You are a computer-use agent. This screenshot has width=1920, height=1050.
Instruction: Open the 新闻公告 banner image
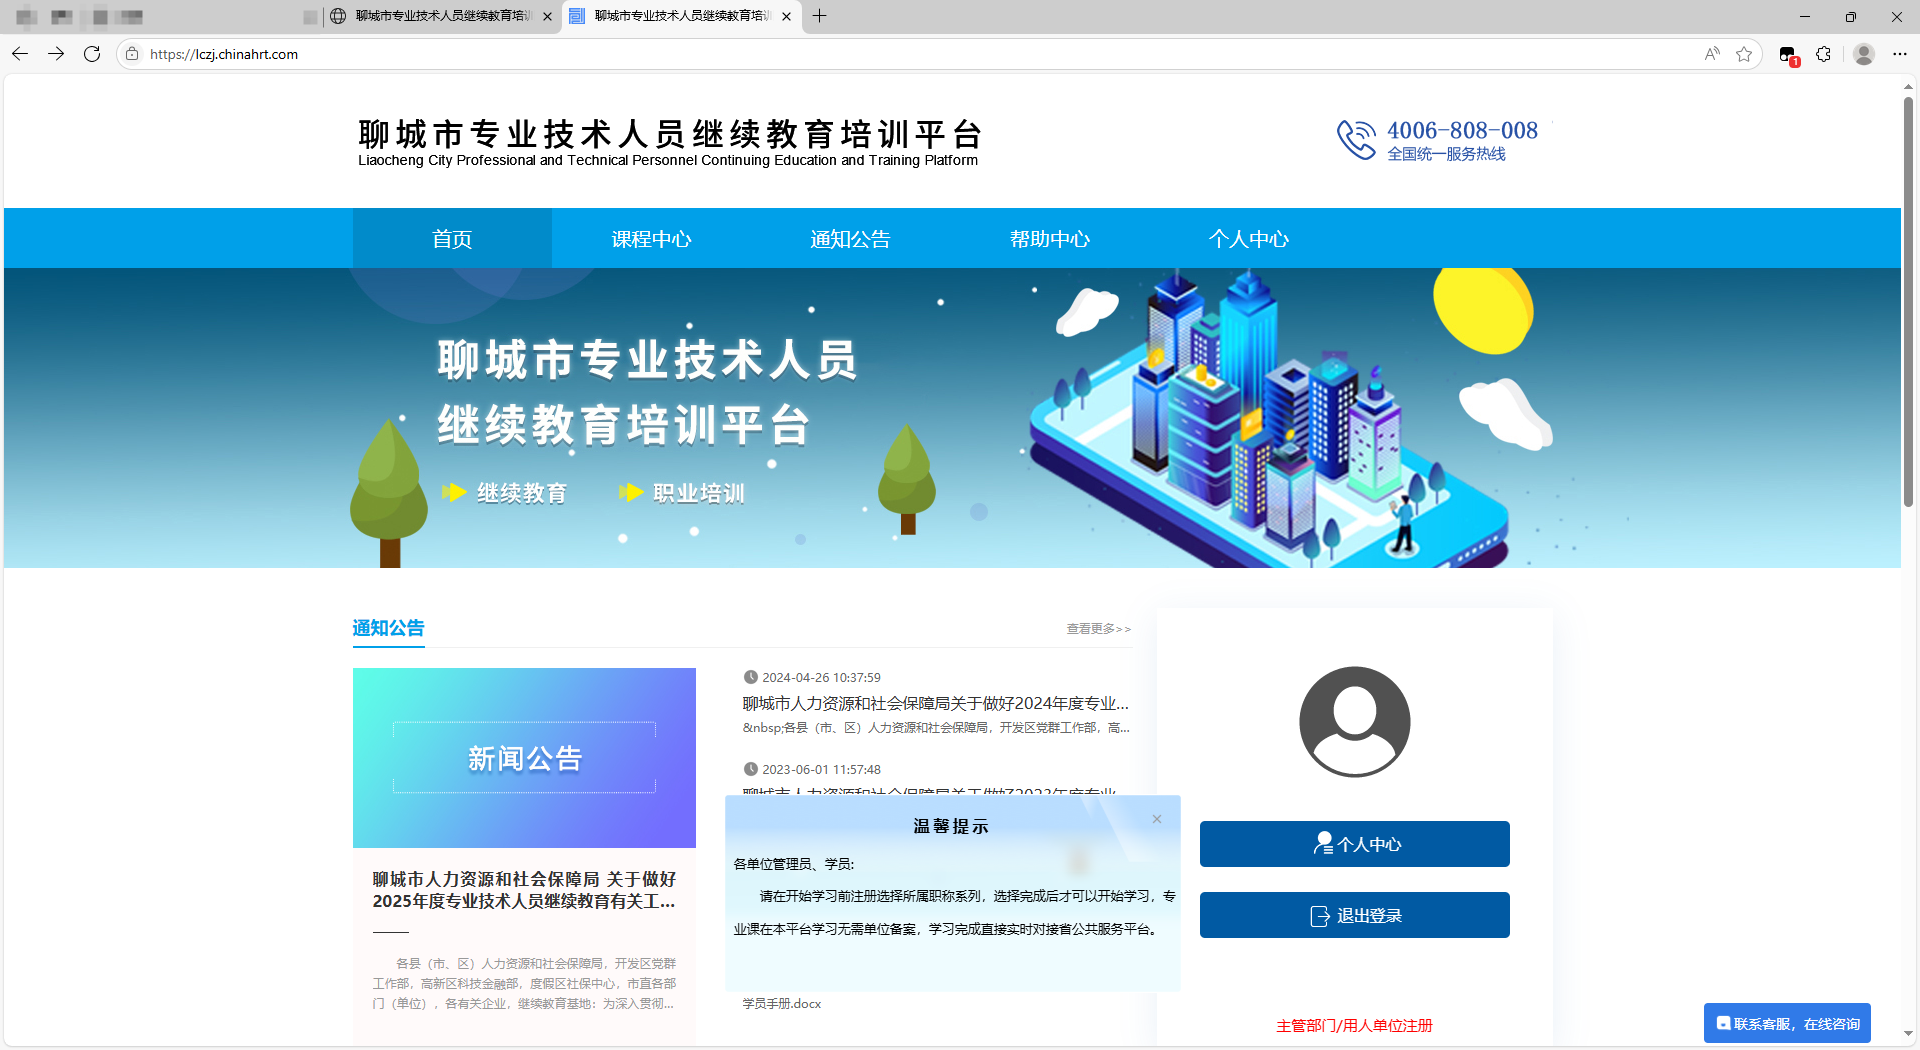coord(524,758)
